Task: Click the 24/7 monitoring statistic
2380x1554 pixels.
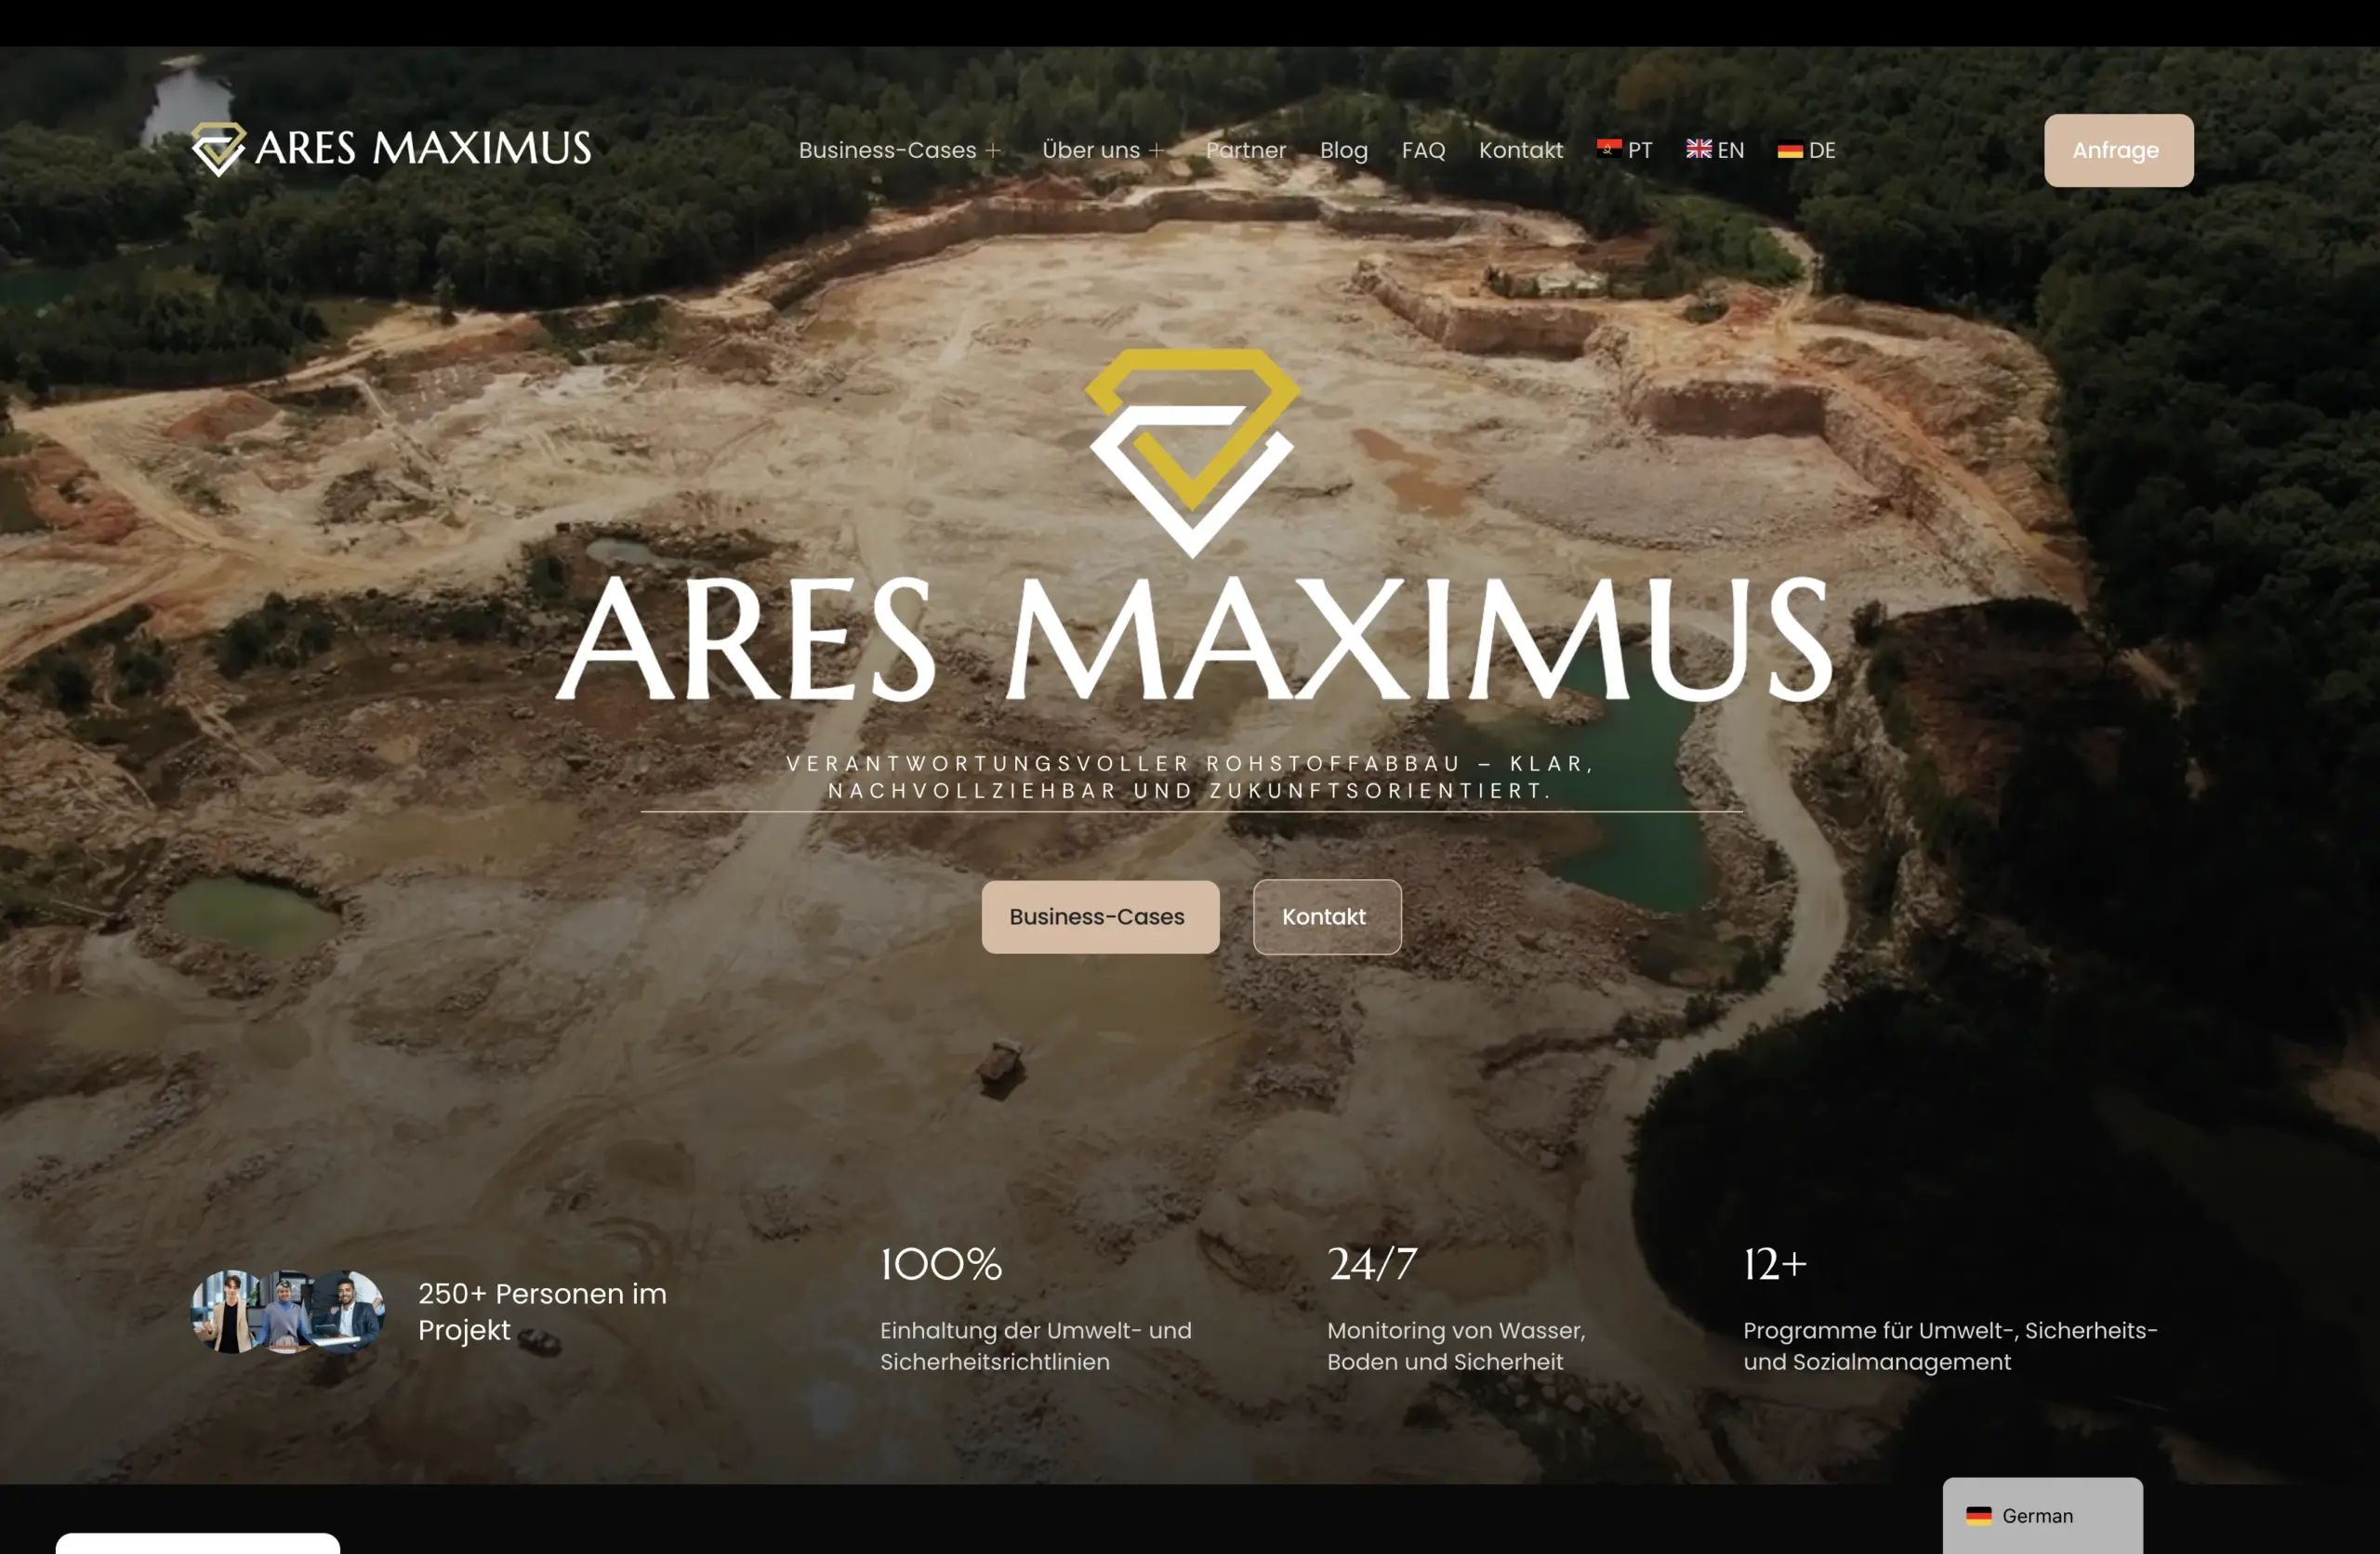Action: pyautogui.click(x=1372, y=1264)
